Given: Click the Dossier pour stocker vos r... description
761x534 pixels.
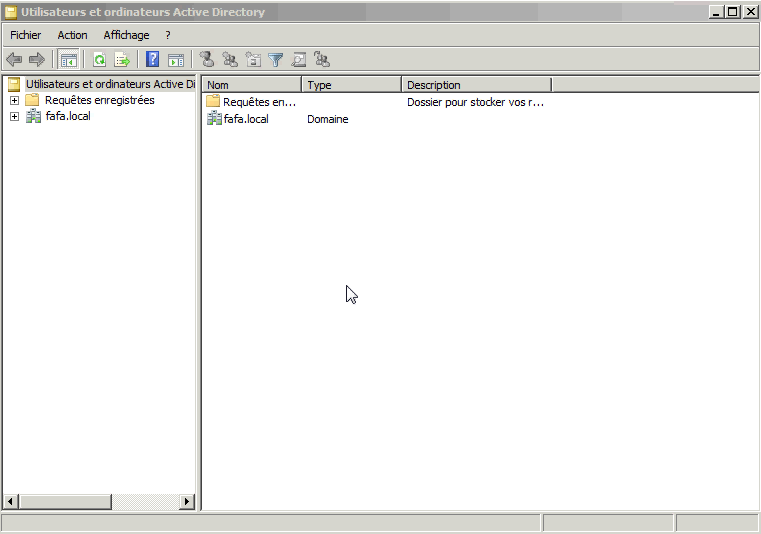Looking at the screenshot, I should click(475, 102).
